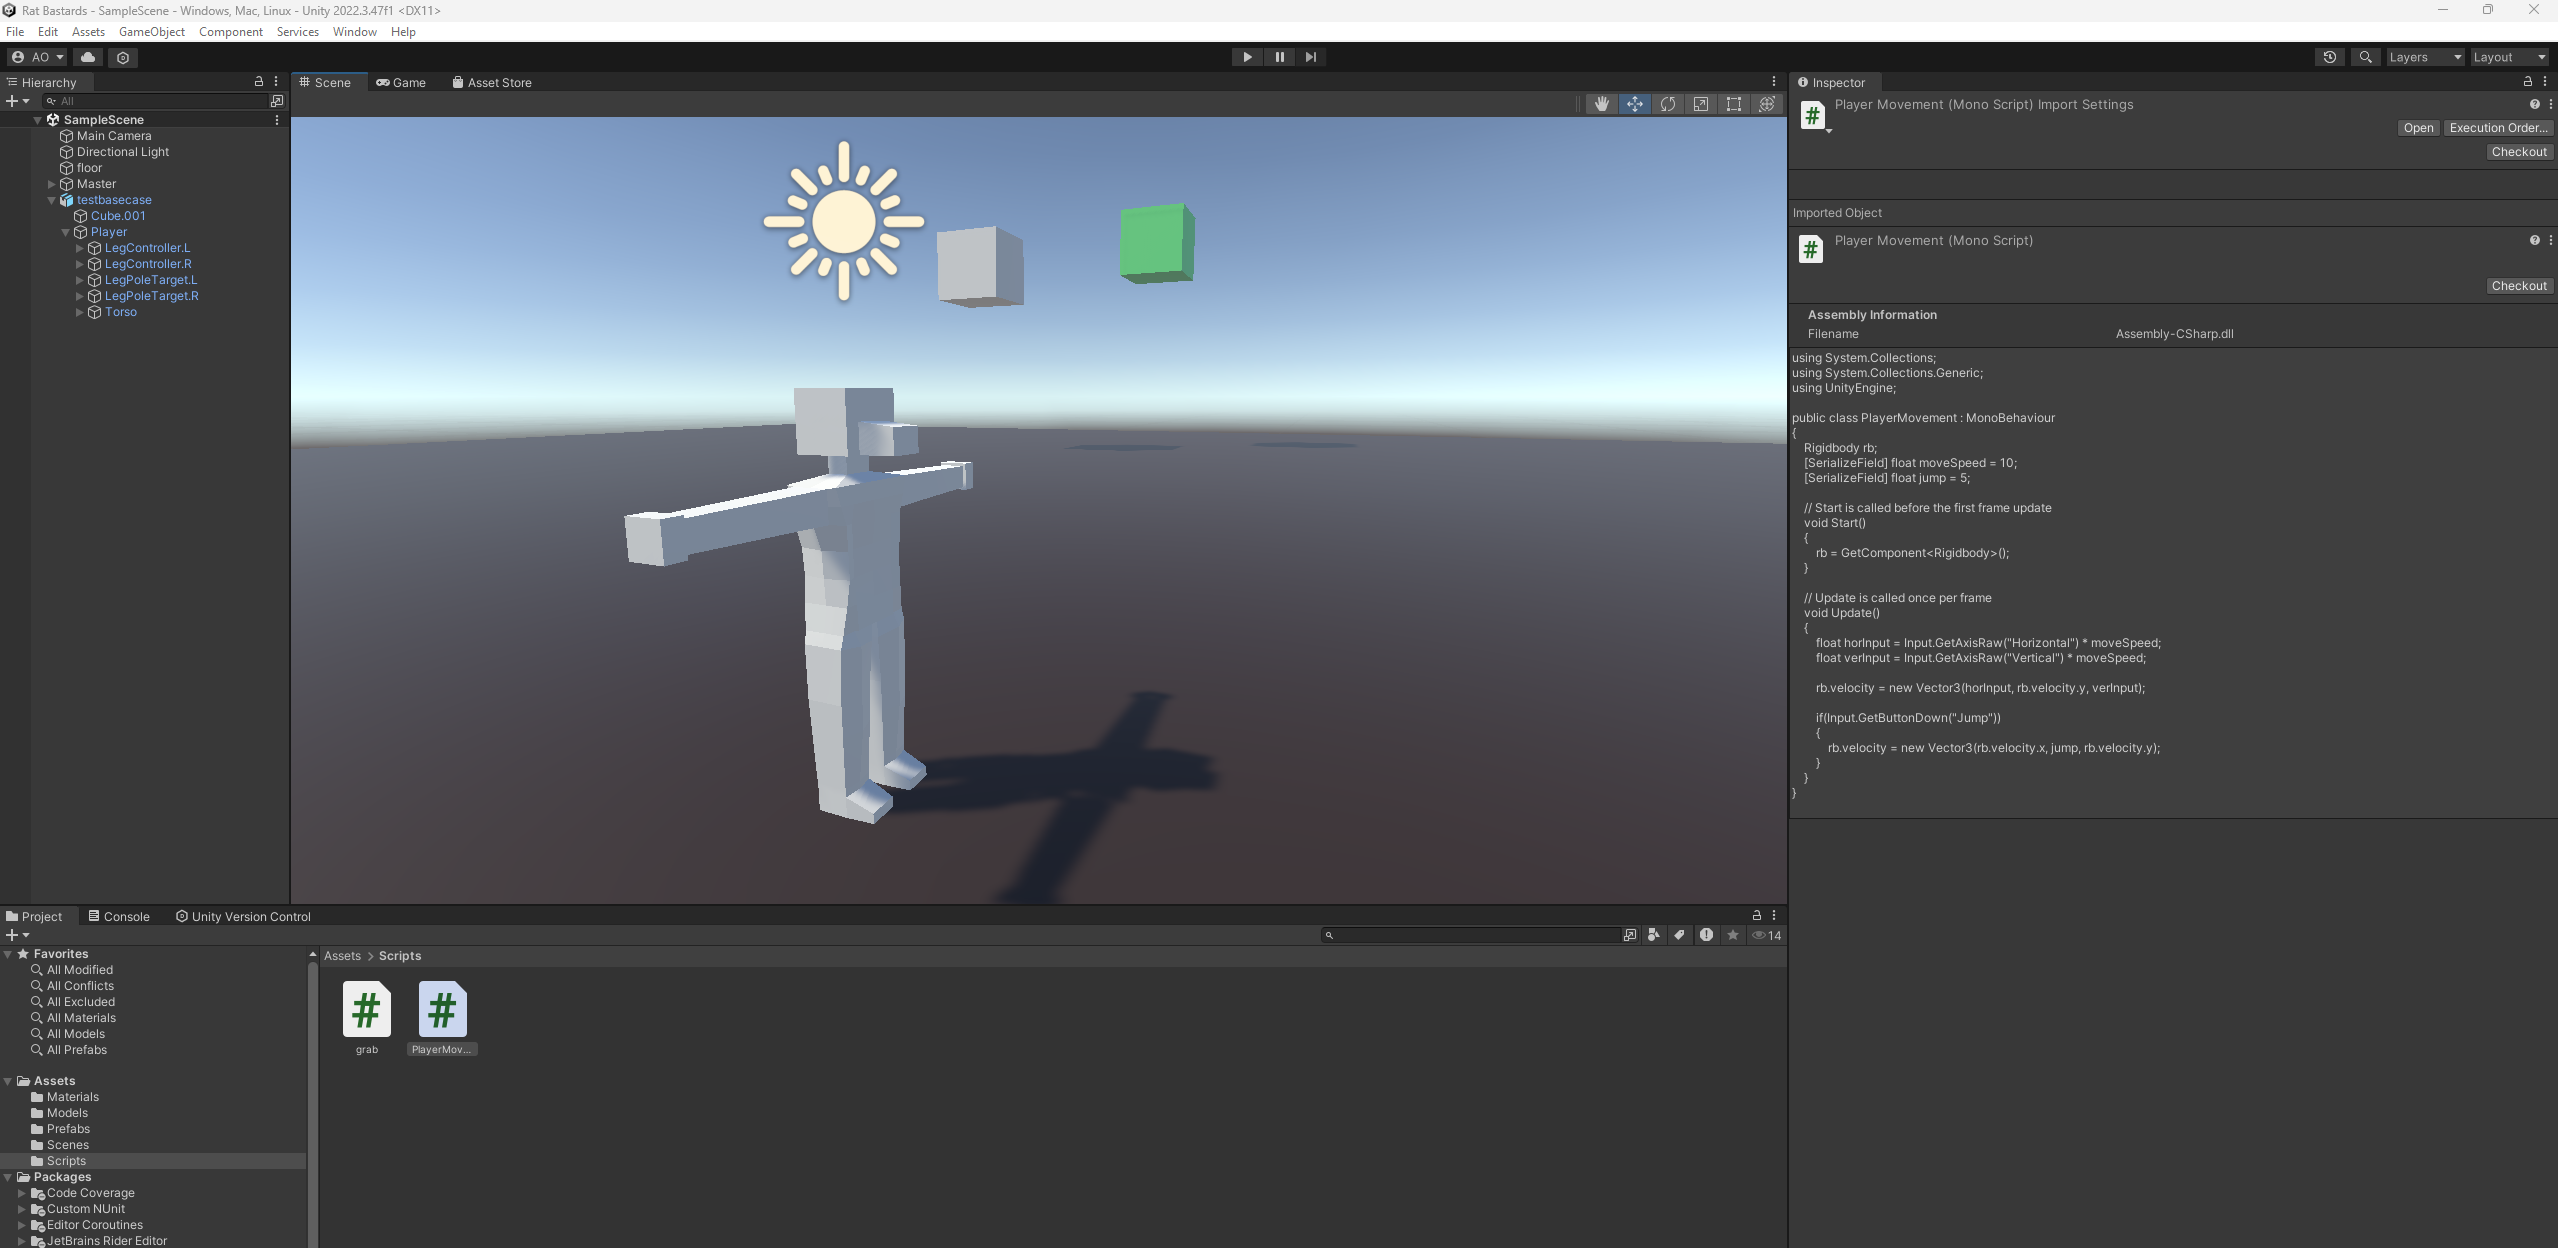Open Unity cloud services

(86, 57)
